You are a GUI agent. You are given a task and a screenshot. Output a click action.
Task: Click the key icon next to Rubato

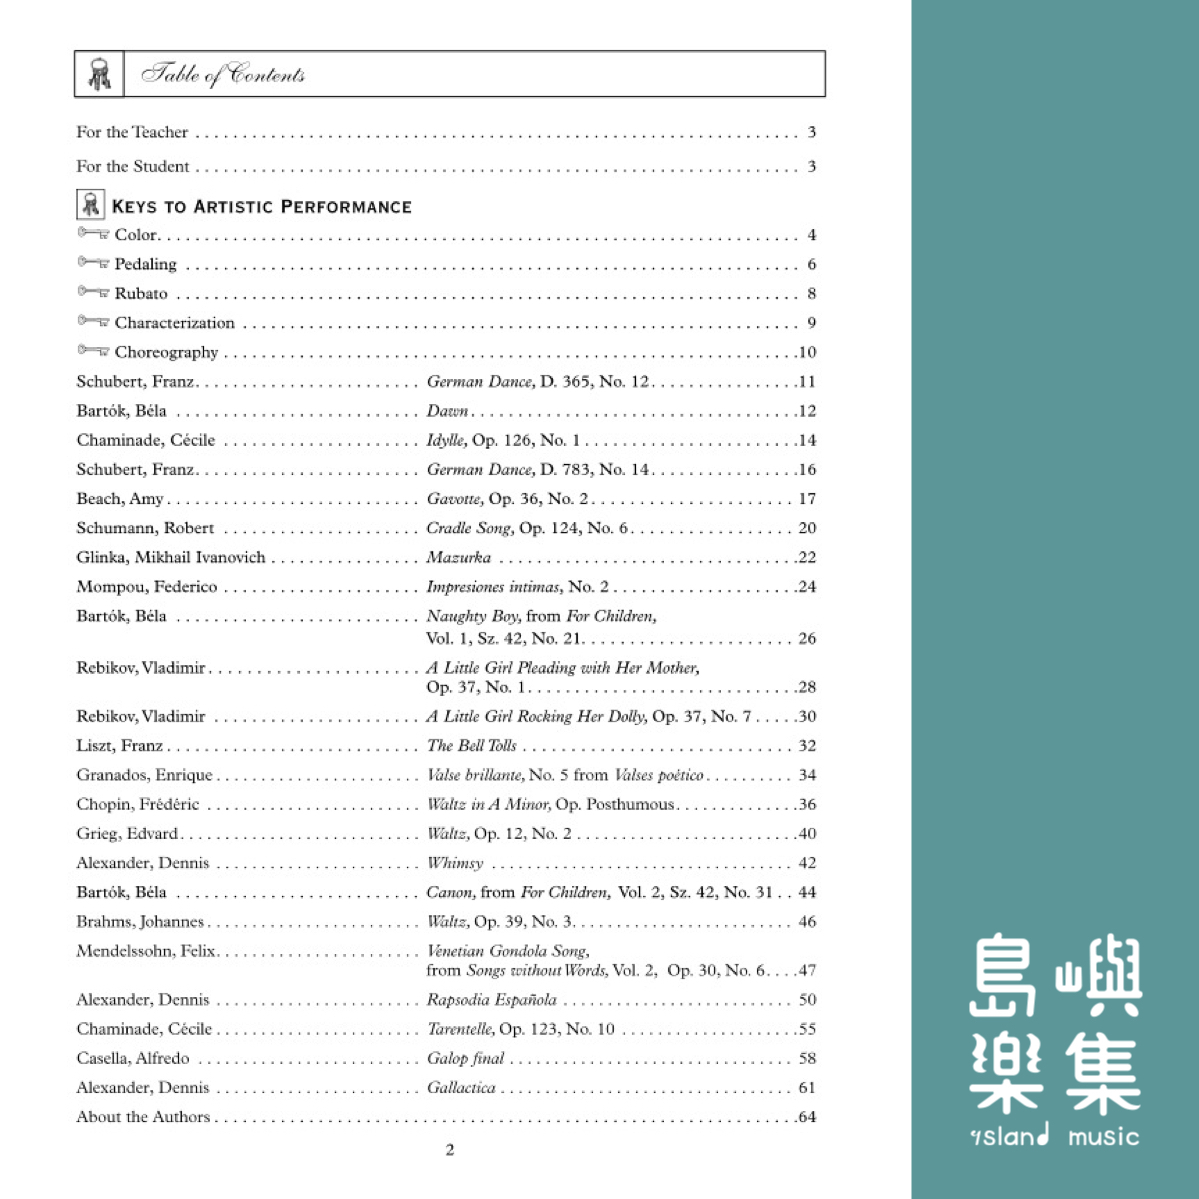[x=93, y=292]
